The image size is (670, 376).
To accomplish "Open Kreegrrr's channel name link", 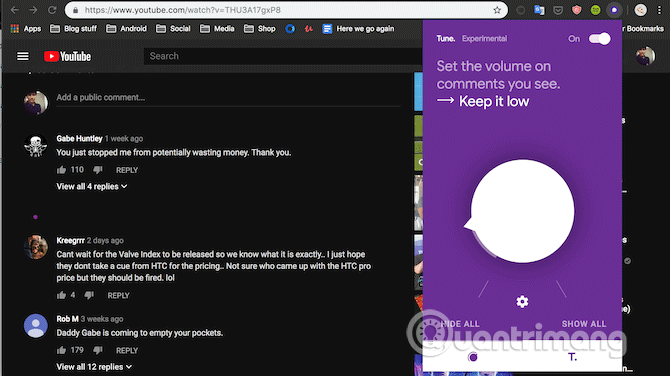I will coord(70,241).
